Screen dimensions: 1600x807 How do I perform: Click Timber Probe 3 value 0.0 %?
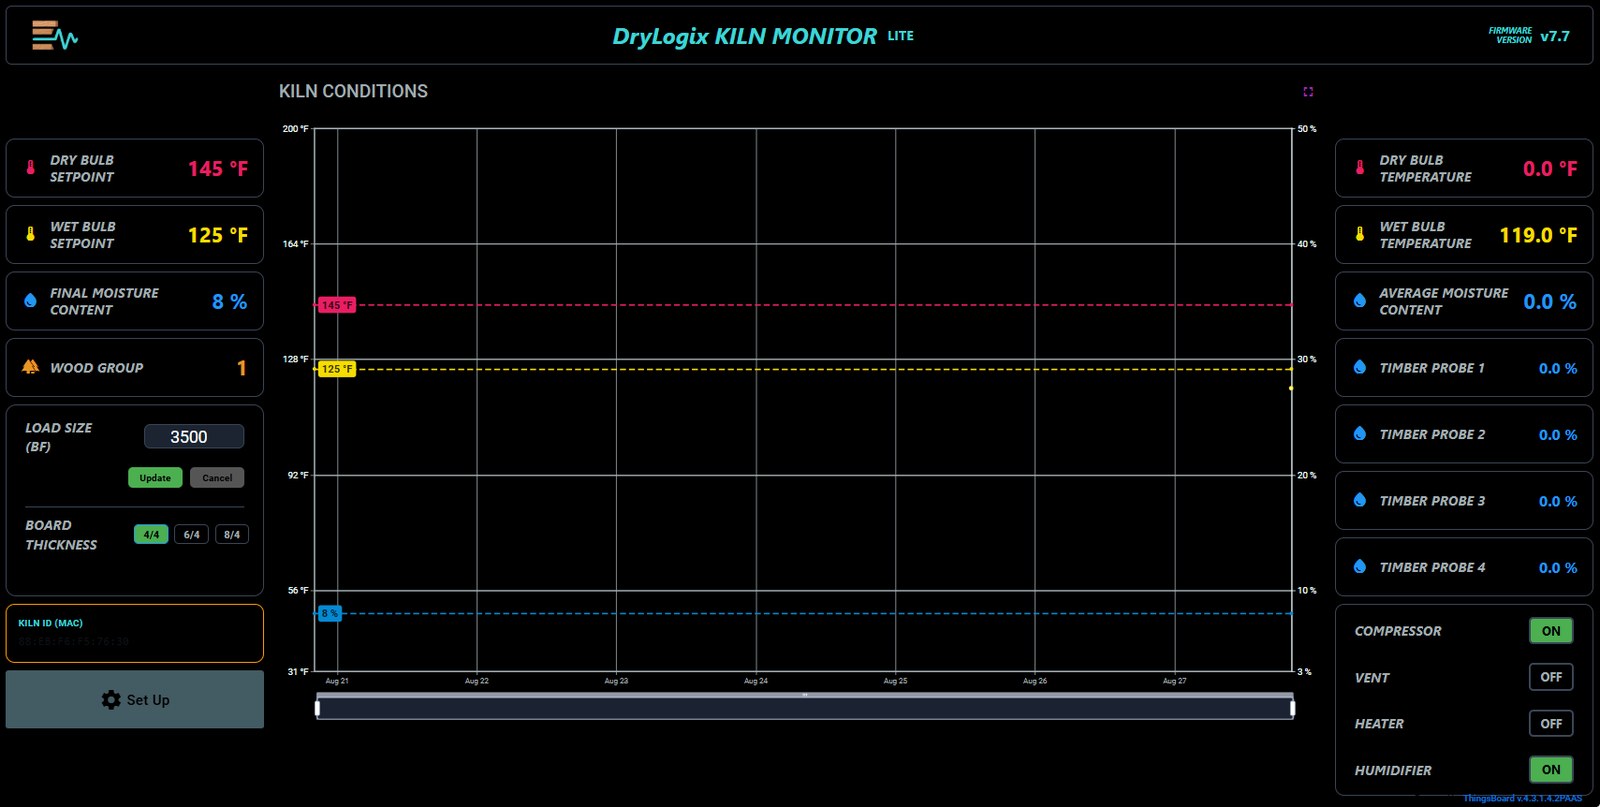[1558, 501]
